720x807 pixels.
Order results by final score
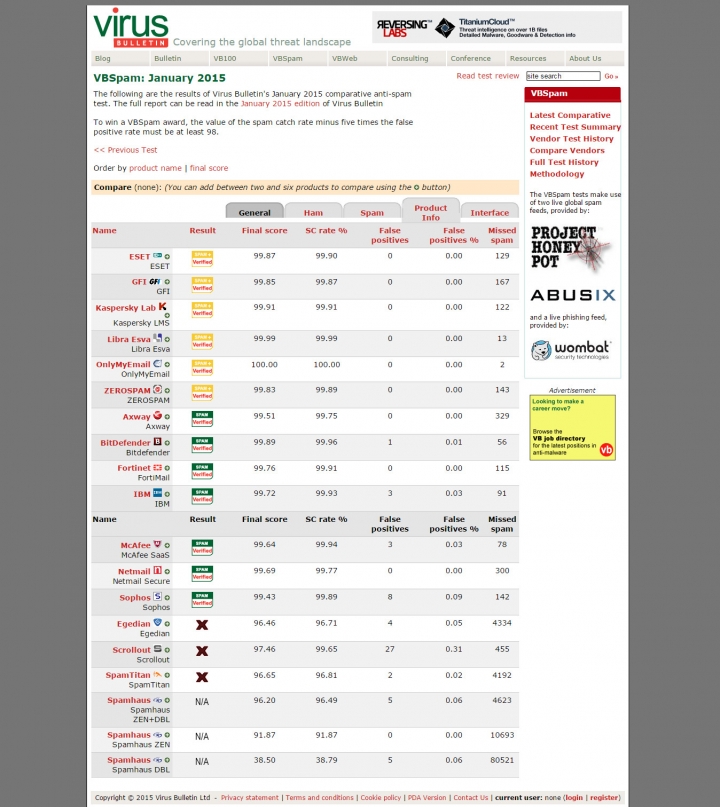tap(209, 168)
